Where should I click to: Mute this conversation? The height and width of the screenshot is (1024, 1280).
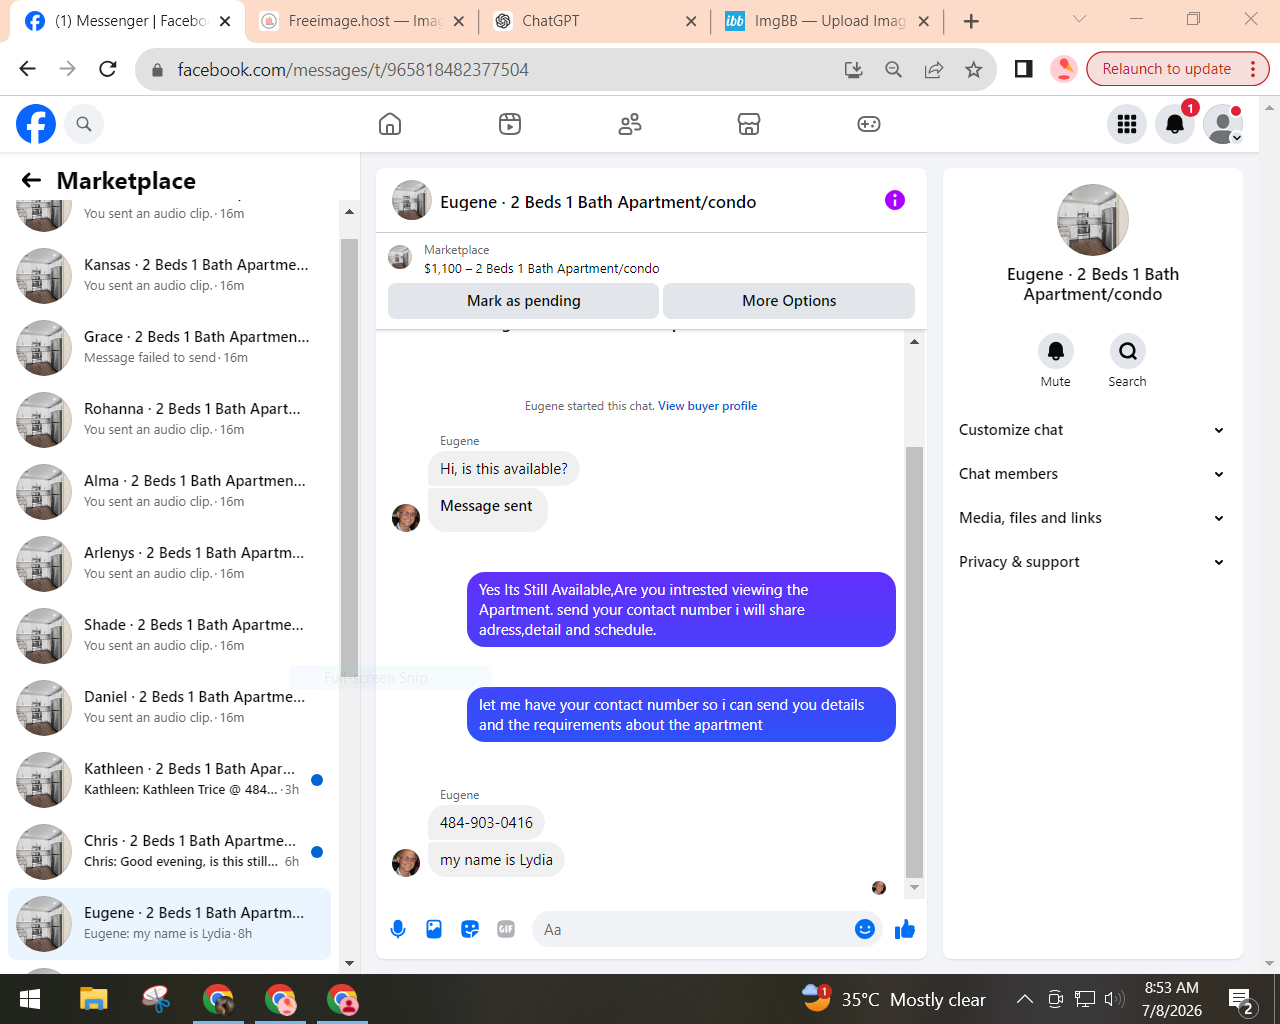pyautogui.click(x=1056, y=351)
